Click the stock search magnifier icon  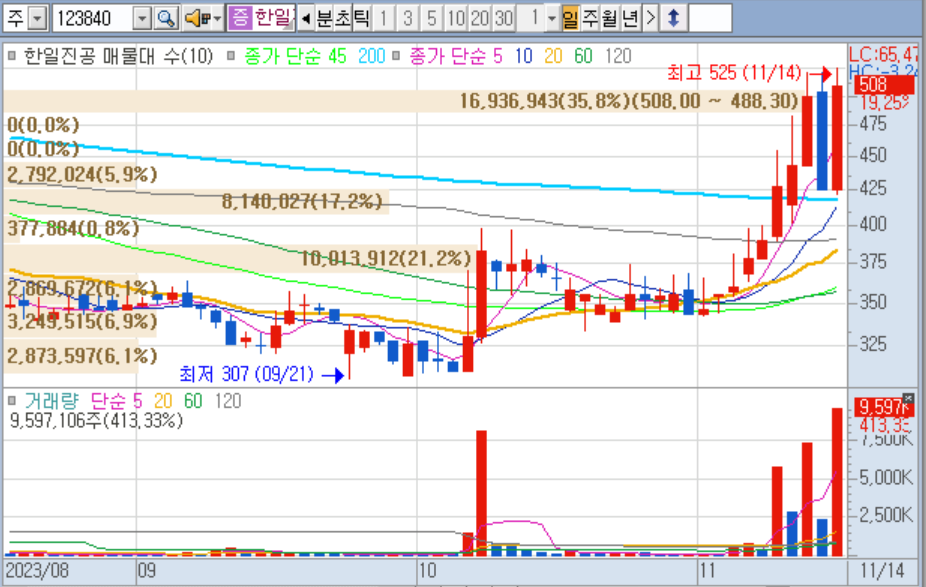(167, 18)
